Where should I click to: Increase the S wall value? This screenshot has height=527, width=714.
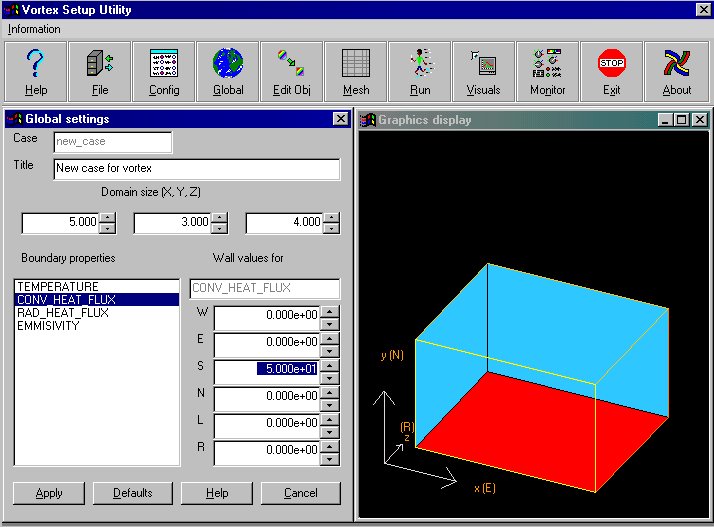(330, 366)
